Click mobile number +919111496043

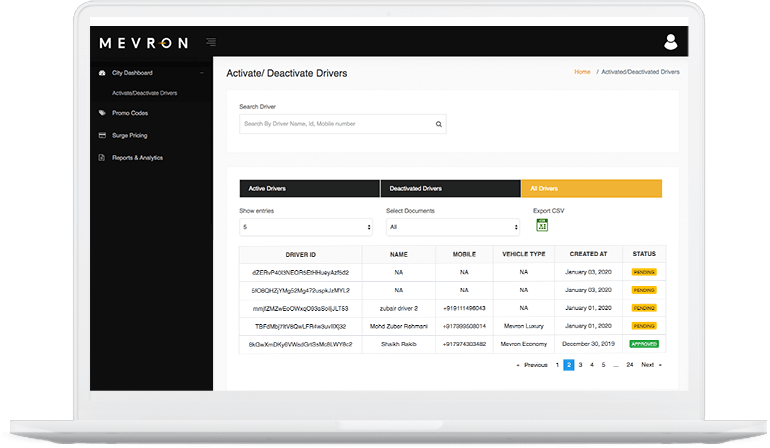[x=464, y=308]
